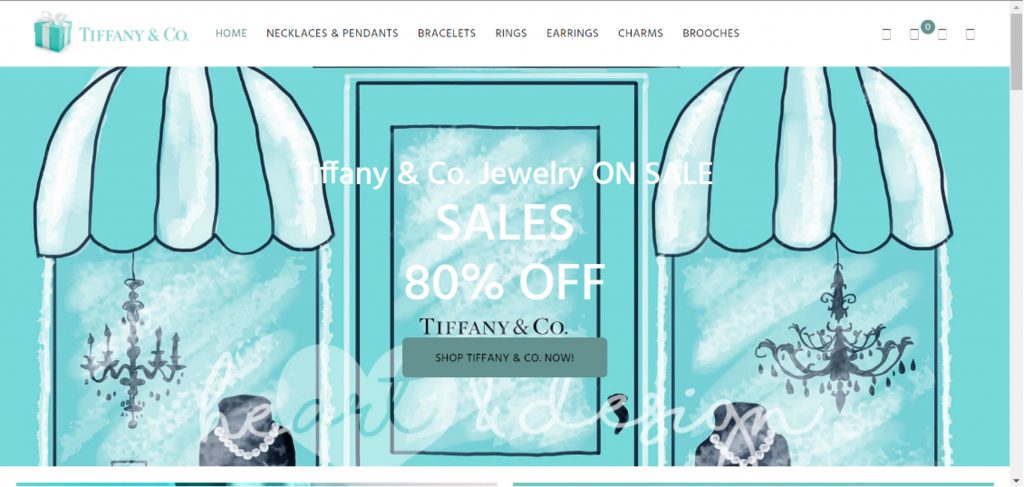Viewport: 1024px width, 487px height.
Task: Click the header icon right of the 0 badge
Action: tap(942, 35)
